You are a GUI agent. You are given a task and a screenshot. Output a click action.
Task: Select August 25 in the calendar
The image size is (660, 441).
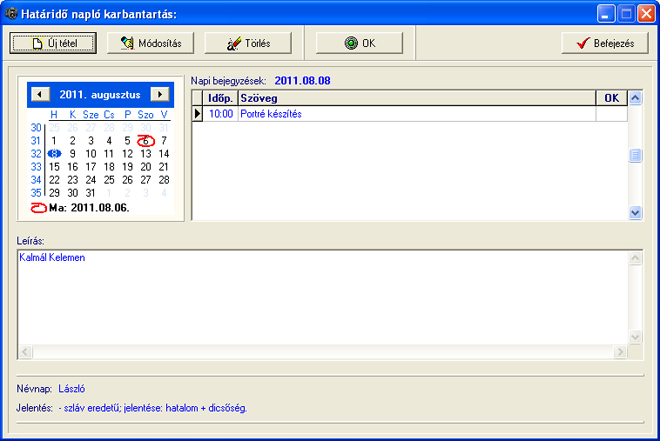coord(109,180)
